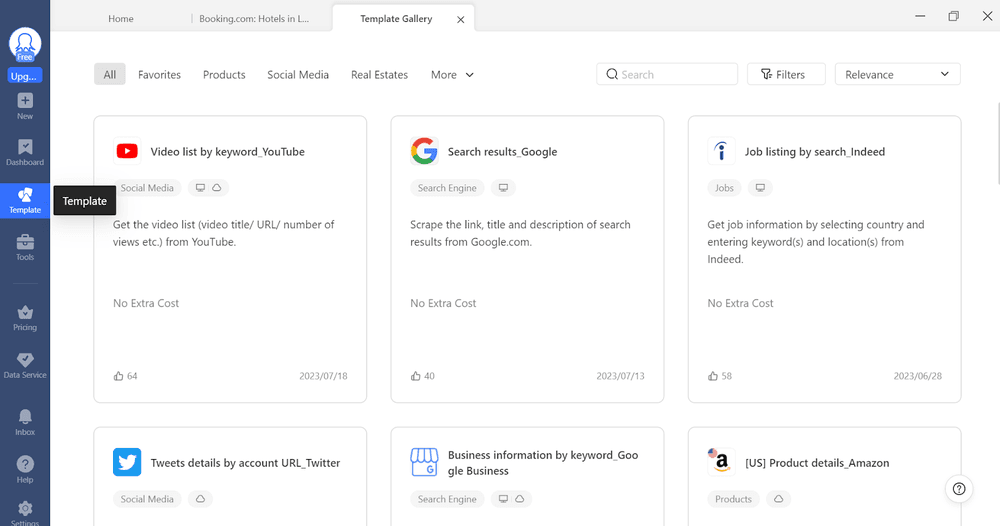Viewport: 1000px width, 526px height.
Task: Click Products tag on Amazon card
Action: [733, 499]
